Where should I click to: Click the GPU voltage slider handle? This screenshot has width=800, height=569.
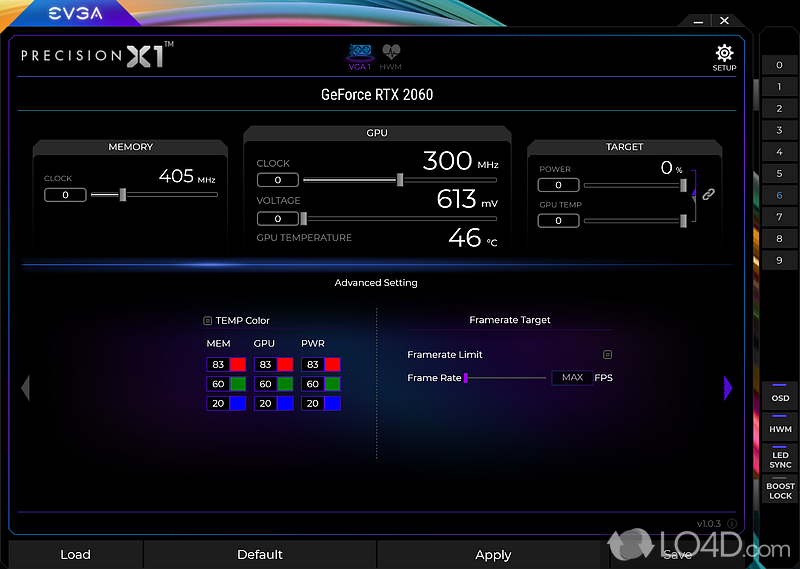(304, 218)
